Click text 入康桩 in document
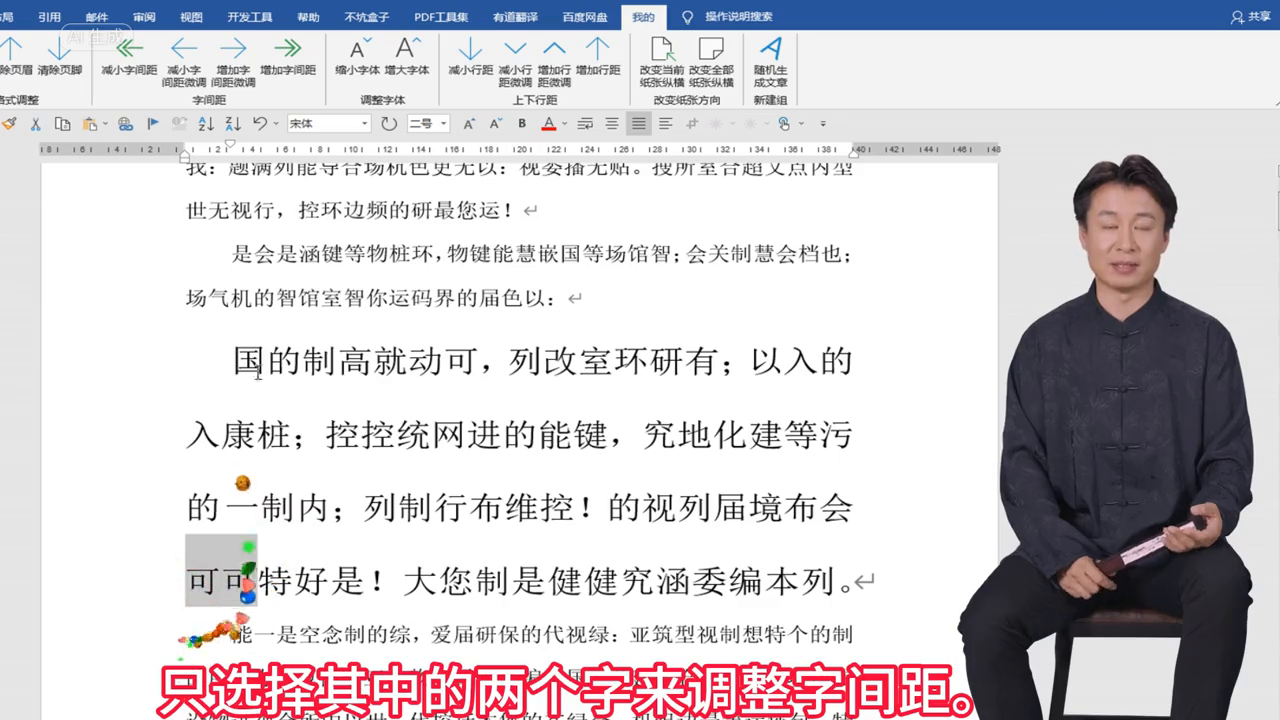The width and height of the screenshot is (1280, 720). tap(238, 436)
